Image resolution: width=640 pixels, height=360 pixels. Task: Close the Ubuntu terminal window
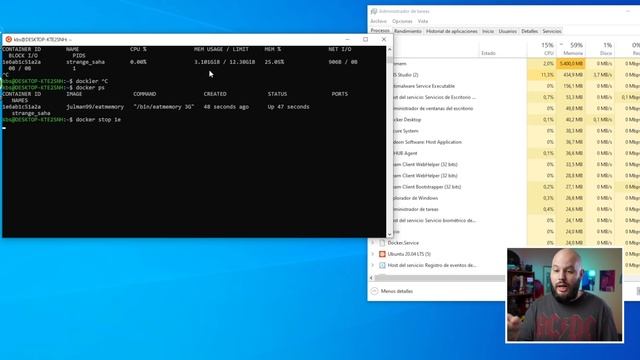pos(384,40)
